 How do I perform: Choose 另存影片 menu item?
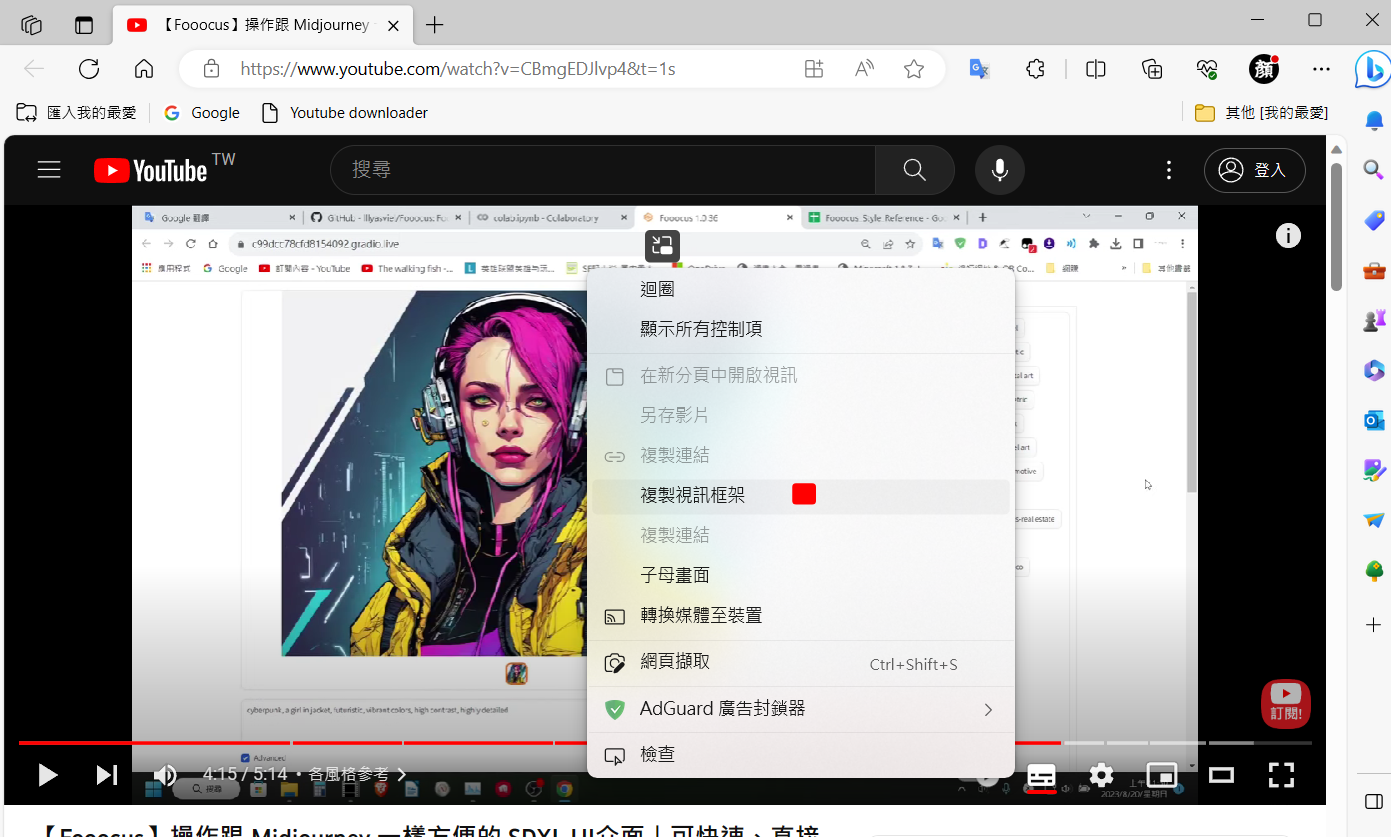pyautogui.click(x=801, y=415)
